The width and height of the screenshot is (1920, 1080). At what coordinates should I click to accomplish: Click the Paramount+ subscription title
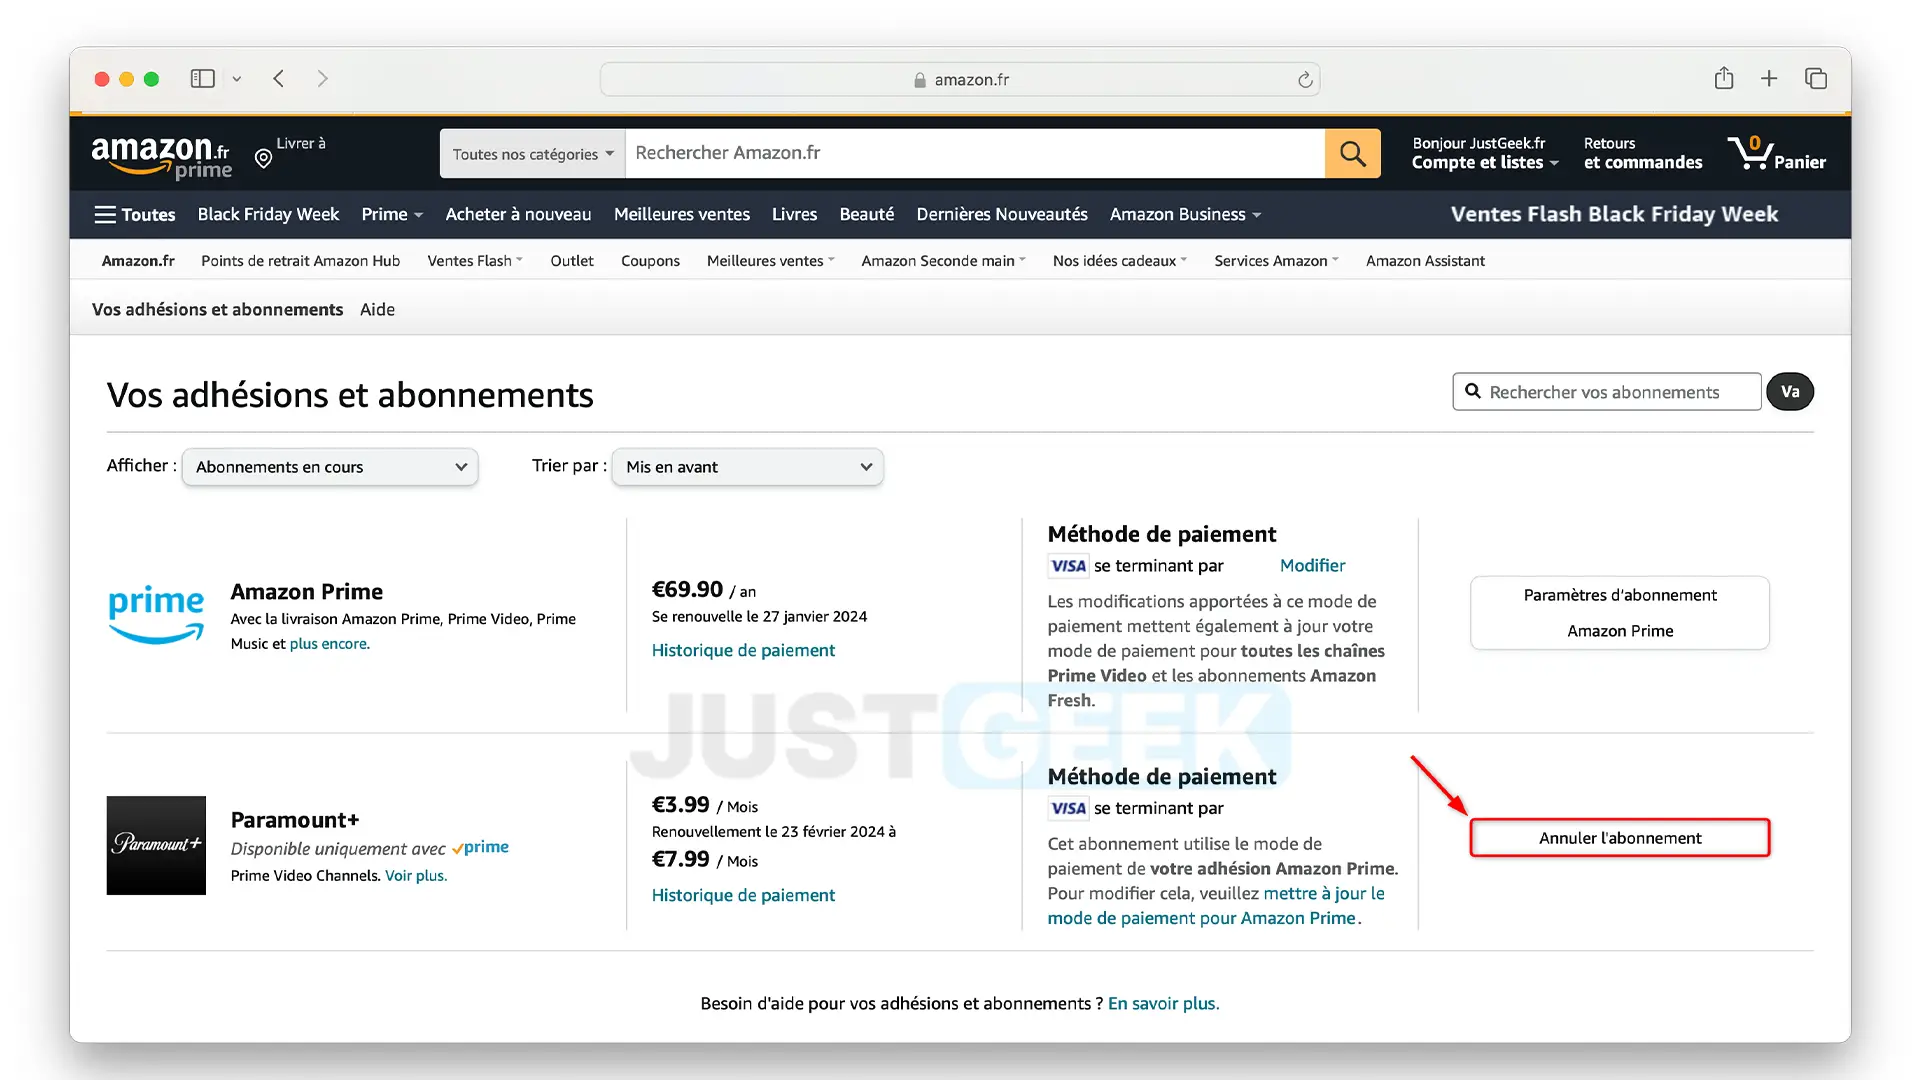[x=295, y=821]
